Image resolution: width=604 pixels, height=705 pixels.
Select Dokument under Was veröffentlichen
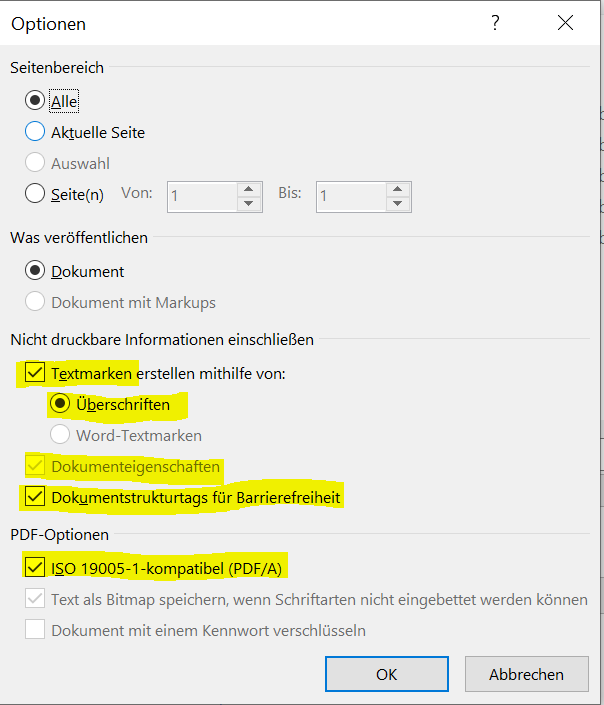(x=35, y=271)
